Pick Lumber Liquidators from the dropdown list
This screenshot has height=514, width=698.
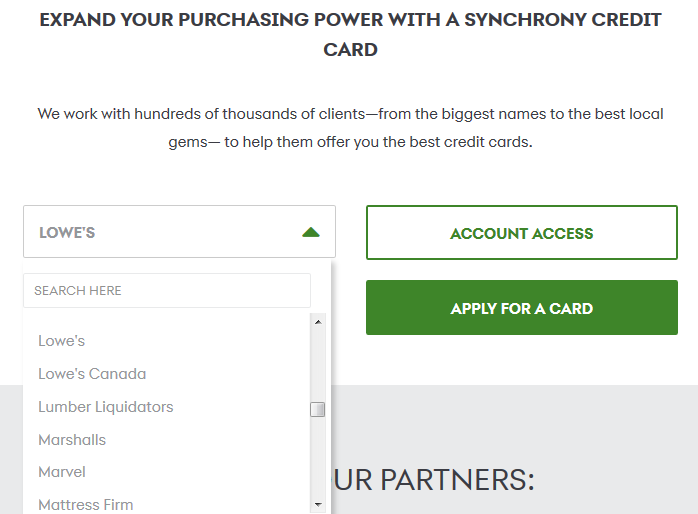106,407
